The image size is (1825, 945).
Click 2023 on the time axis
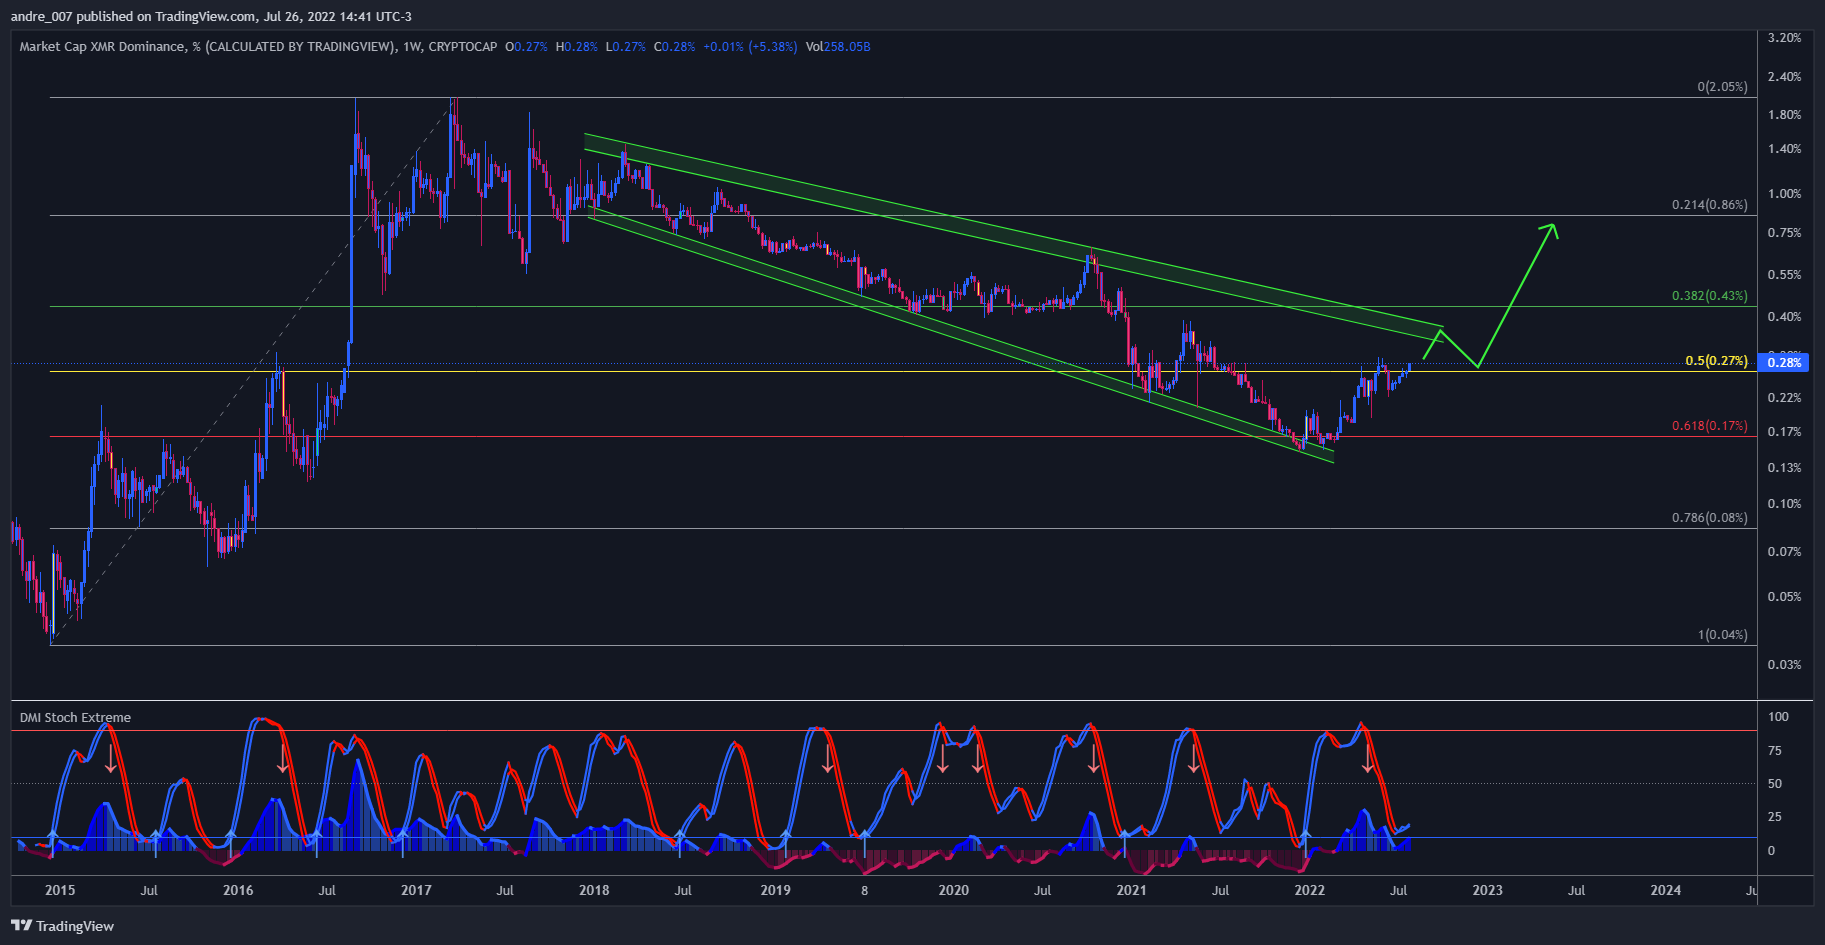pyautogui.click(x=1487, y=890)
